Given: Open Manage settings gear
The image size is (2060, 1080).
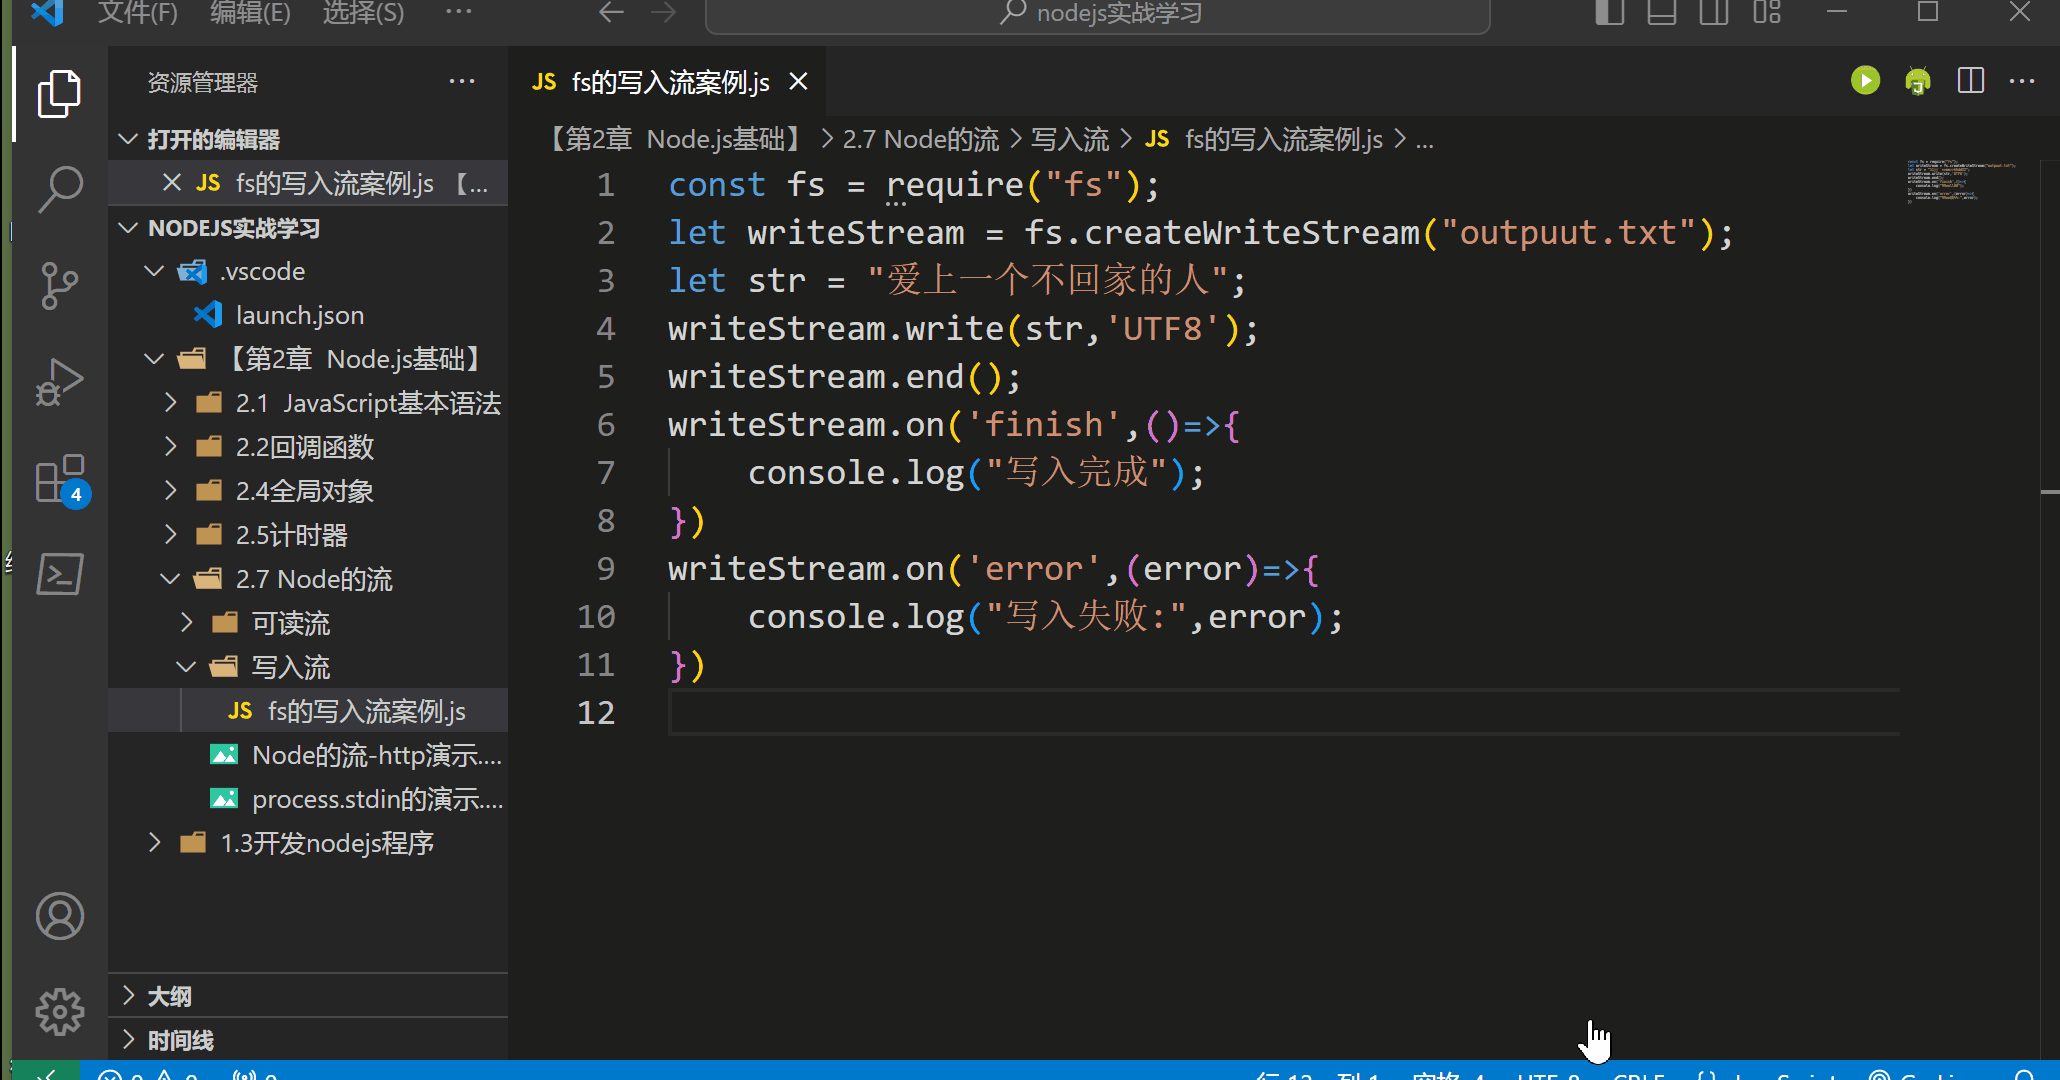Looking at the screenshot, I should [x=60, y=1011].
